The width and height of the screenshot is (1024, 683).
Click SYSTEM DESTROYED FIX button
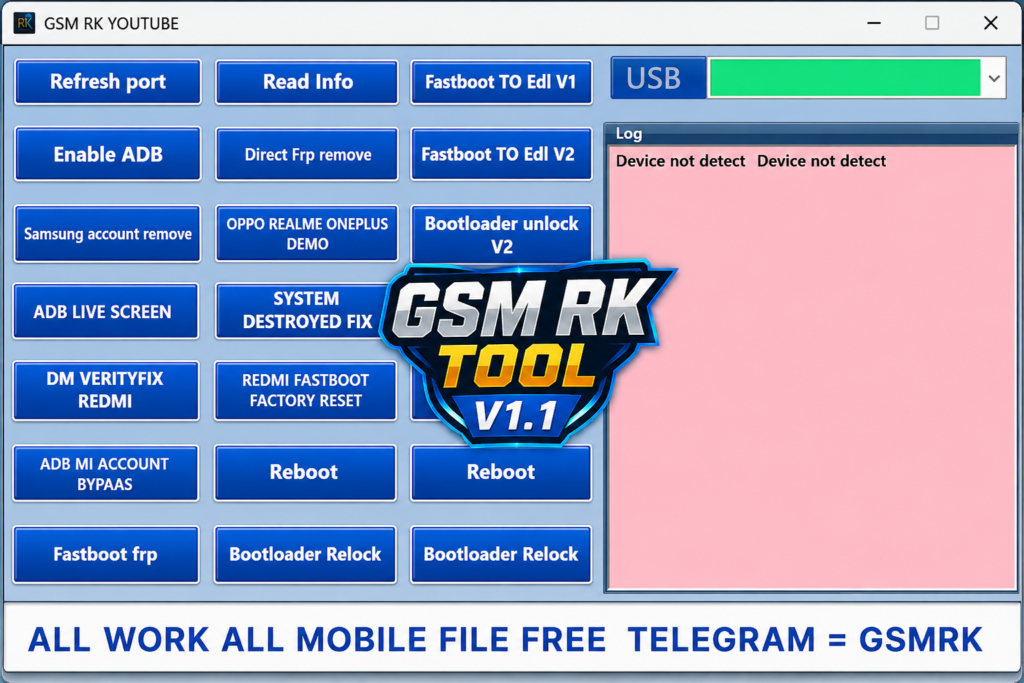pos(302,310)
